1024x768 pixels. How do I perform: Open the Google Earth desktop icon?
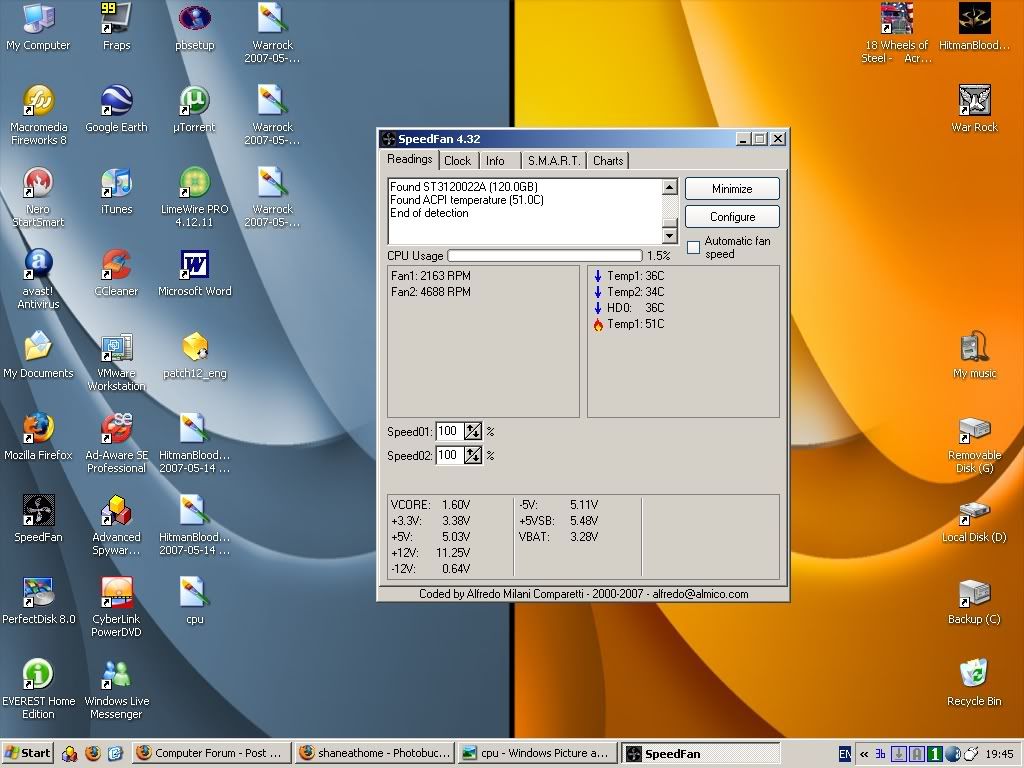tap(116, 101)
